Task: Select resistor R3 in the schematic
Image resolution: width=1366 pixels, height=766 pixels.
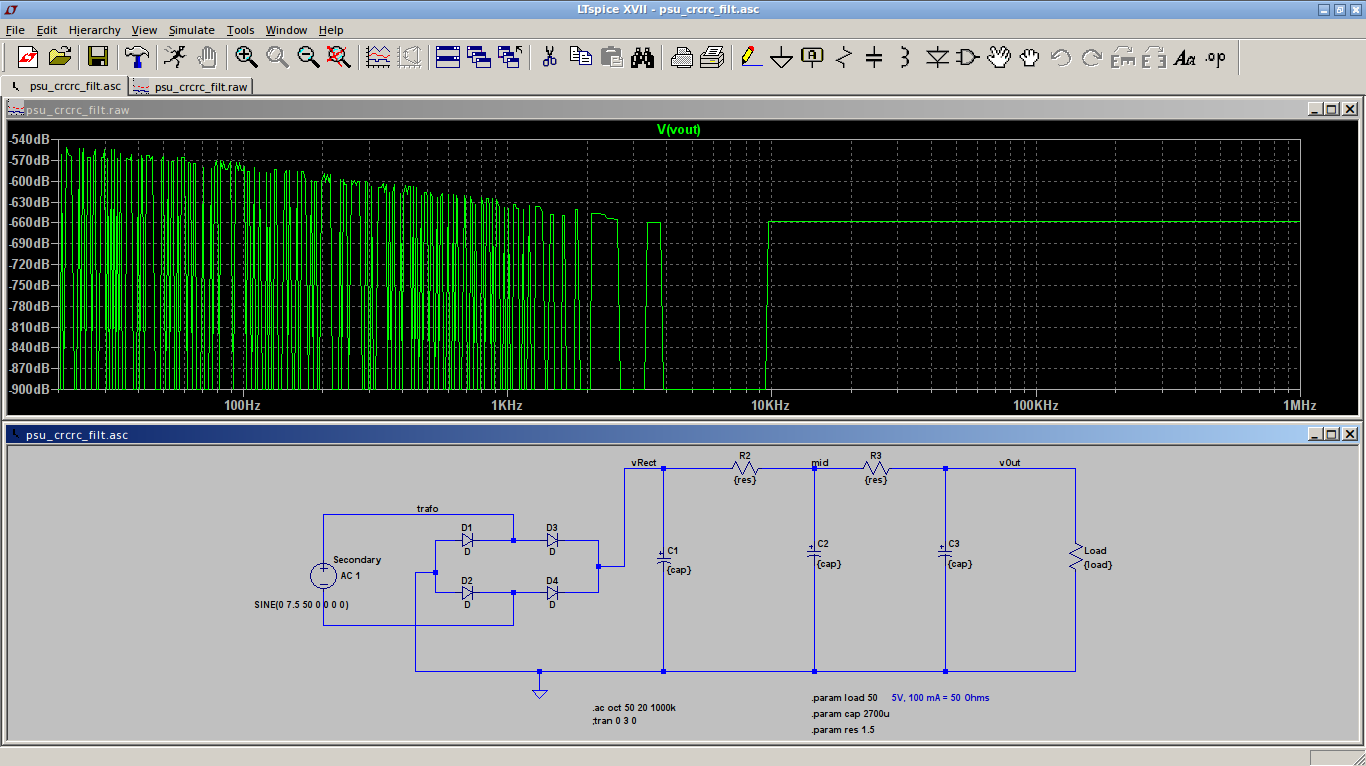Action: coord(876,468)
